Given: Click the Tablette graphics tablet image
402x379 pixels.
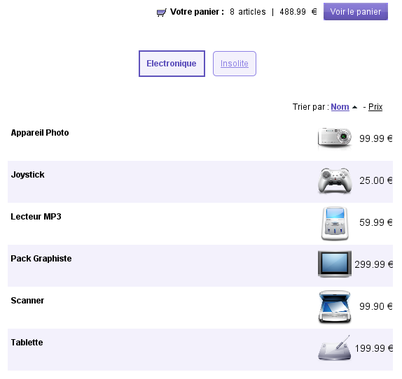Looking at the screenshot, I should [334, 348].
